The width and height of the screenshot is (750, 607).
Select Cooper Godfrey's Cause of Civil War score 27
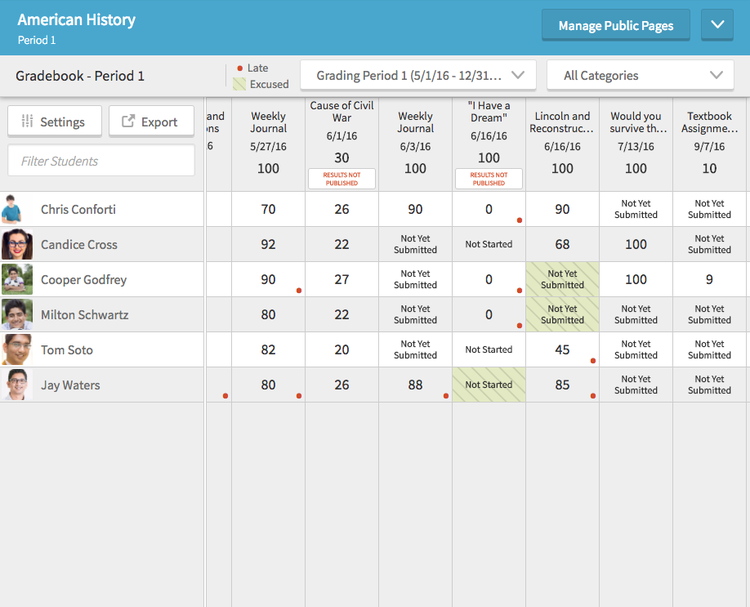[x=342, y=279]
